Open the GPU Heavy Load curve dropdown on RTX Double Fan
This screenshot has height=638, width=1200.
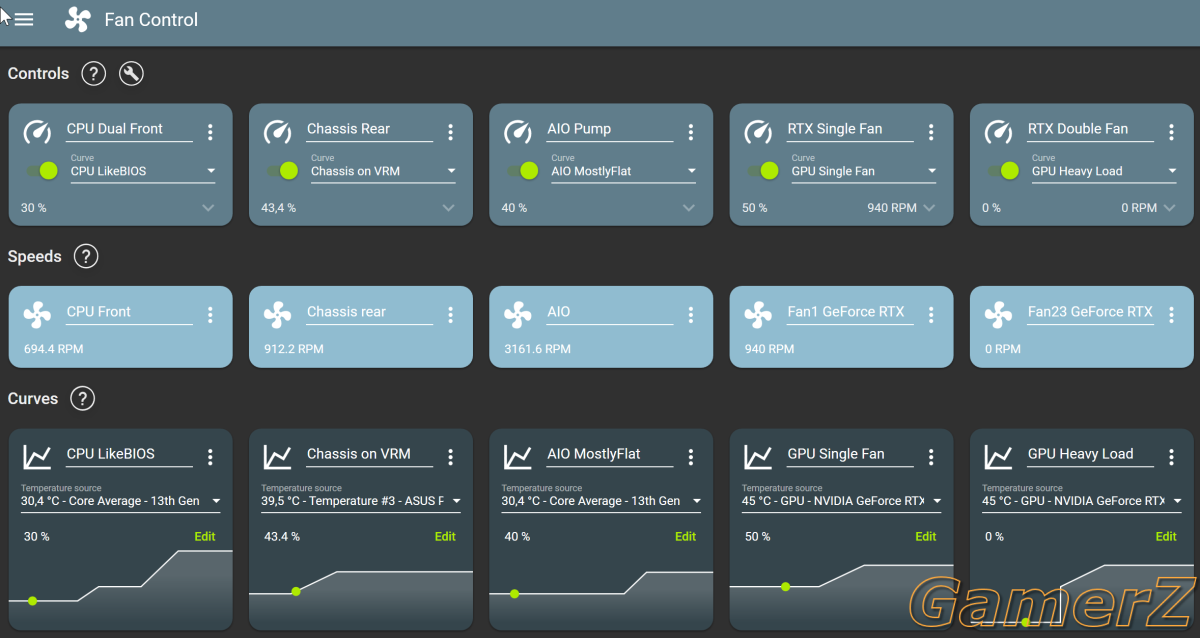(1105, 171)
